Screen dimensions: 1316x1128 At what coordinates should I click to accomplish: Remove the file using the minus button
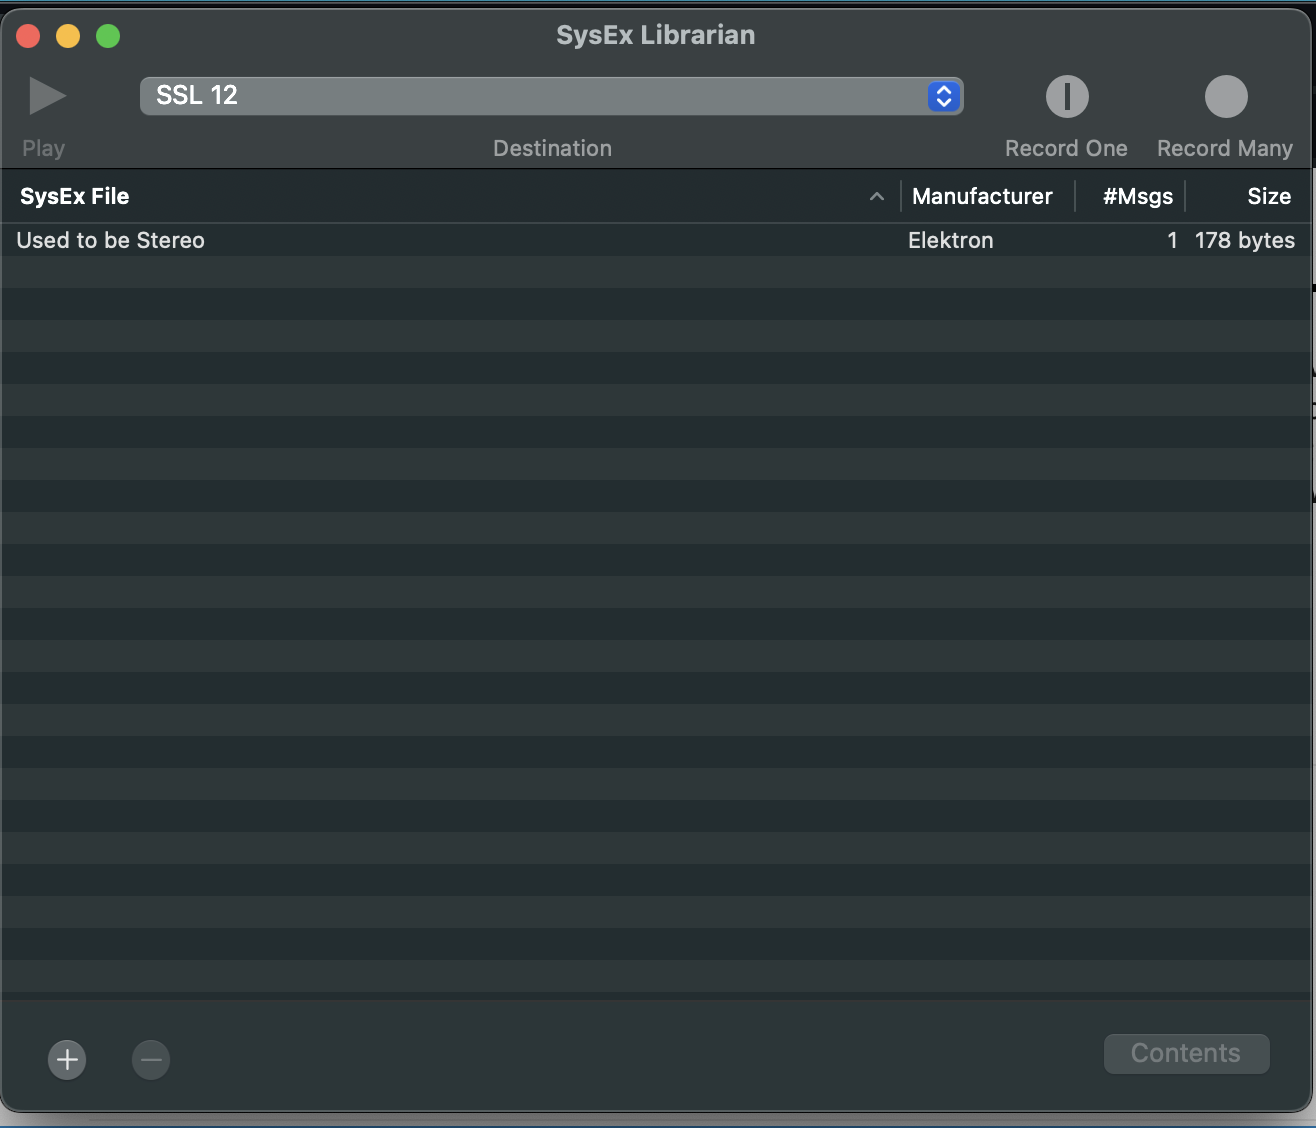[x=151, y=1059]
